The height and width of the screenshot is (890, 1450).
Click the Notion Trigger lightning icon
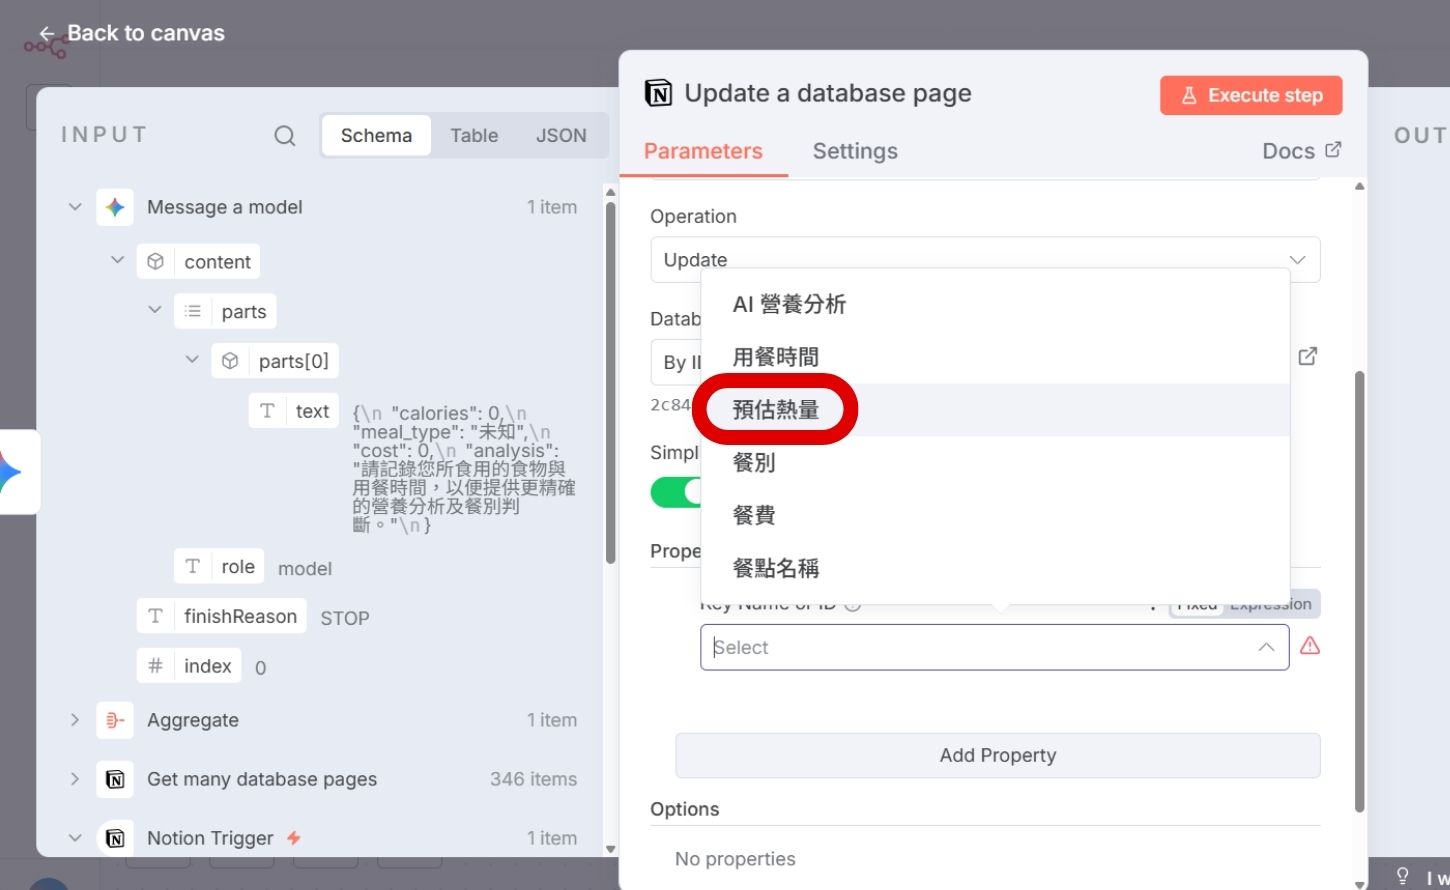[x=291, y=838]
